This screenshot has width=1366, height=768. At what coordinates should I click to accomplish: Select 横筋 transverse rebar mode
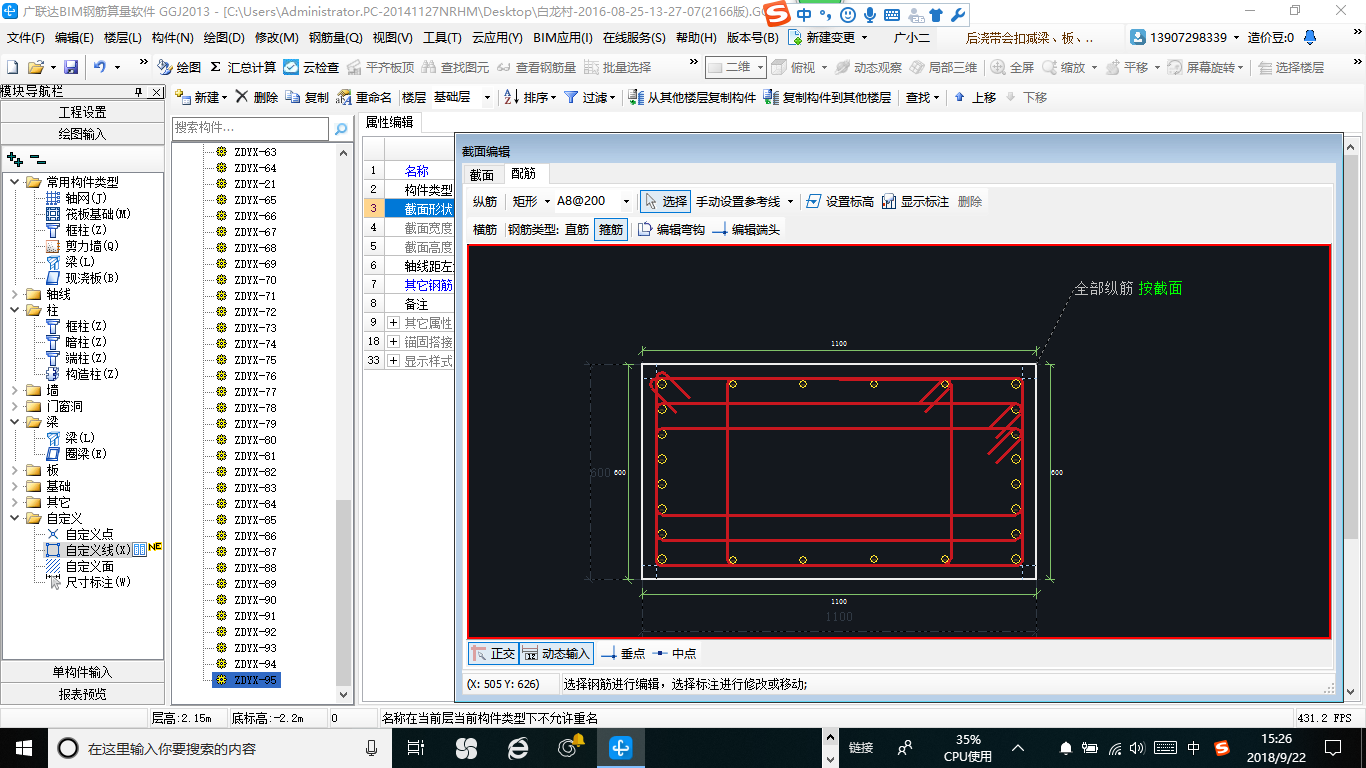(x=485, y=229)
